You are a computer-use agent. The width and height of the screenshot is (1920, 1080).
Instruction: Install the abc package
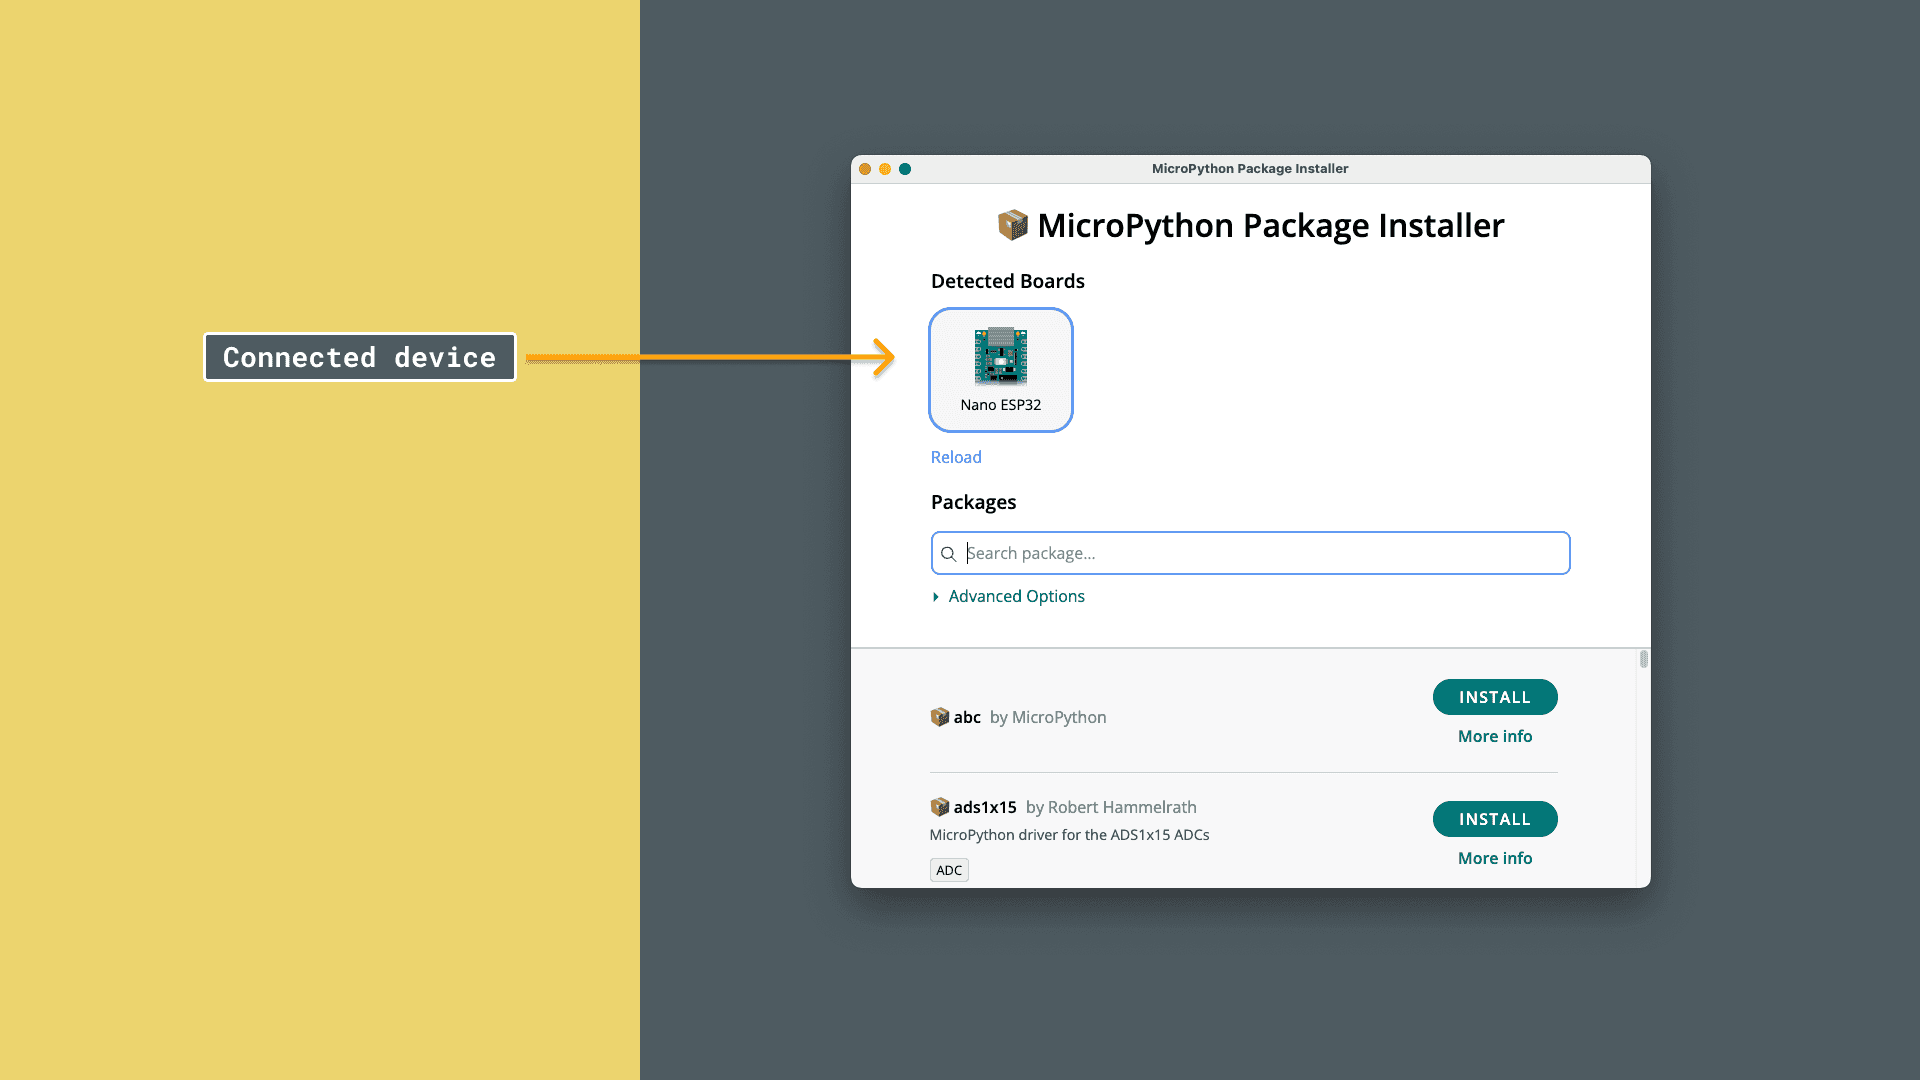tap(1494, 697)
